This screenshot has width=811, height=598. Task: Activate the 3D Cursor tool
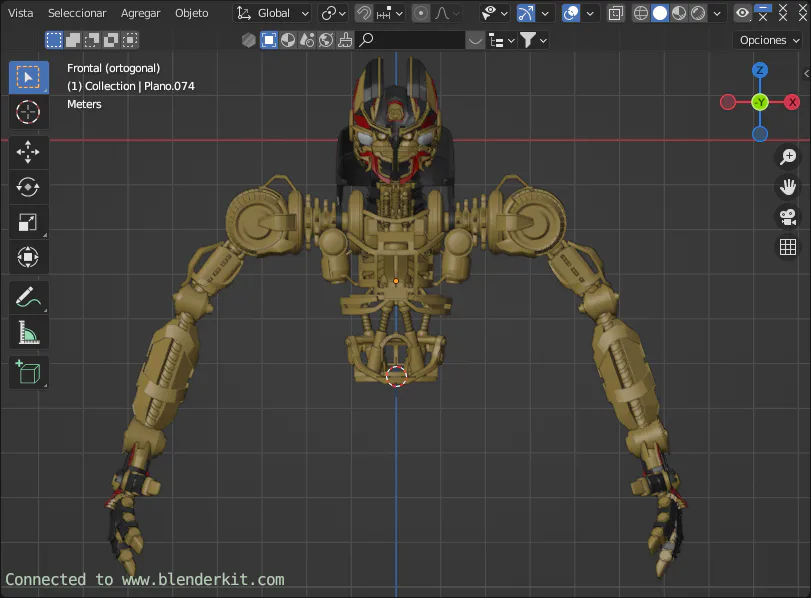click(x=28, y=112)
